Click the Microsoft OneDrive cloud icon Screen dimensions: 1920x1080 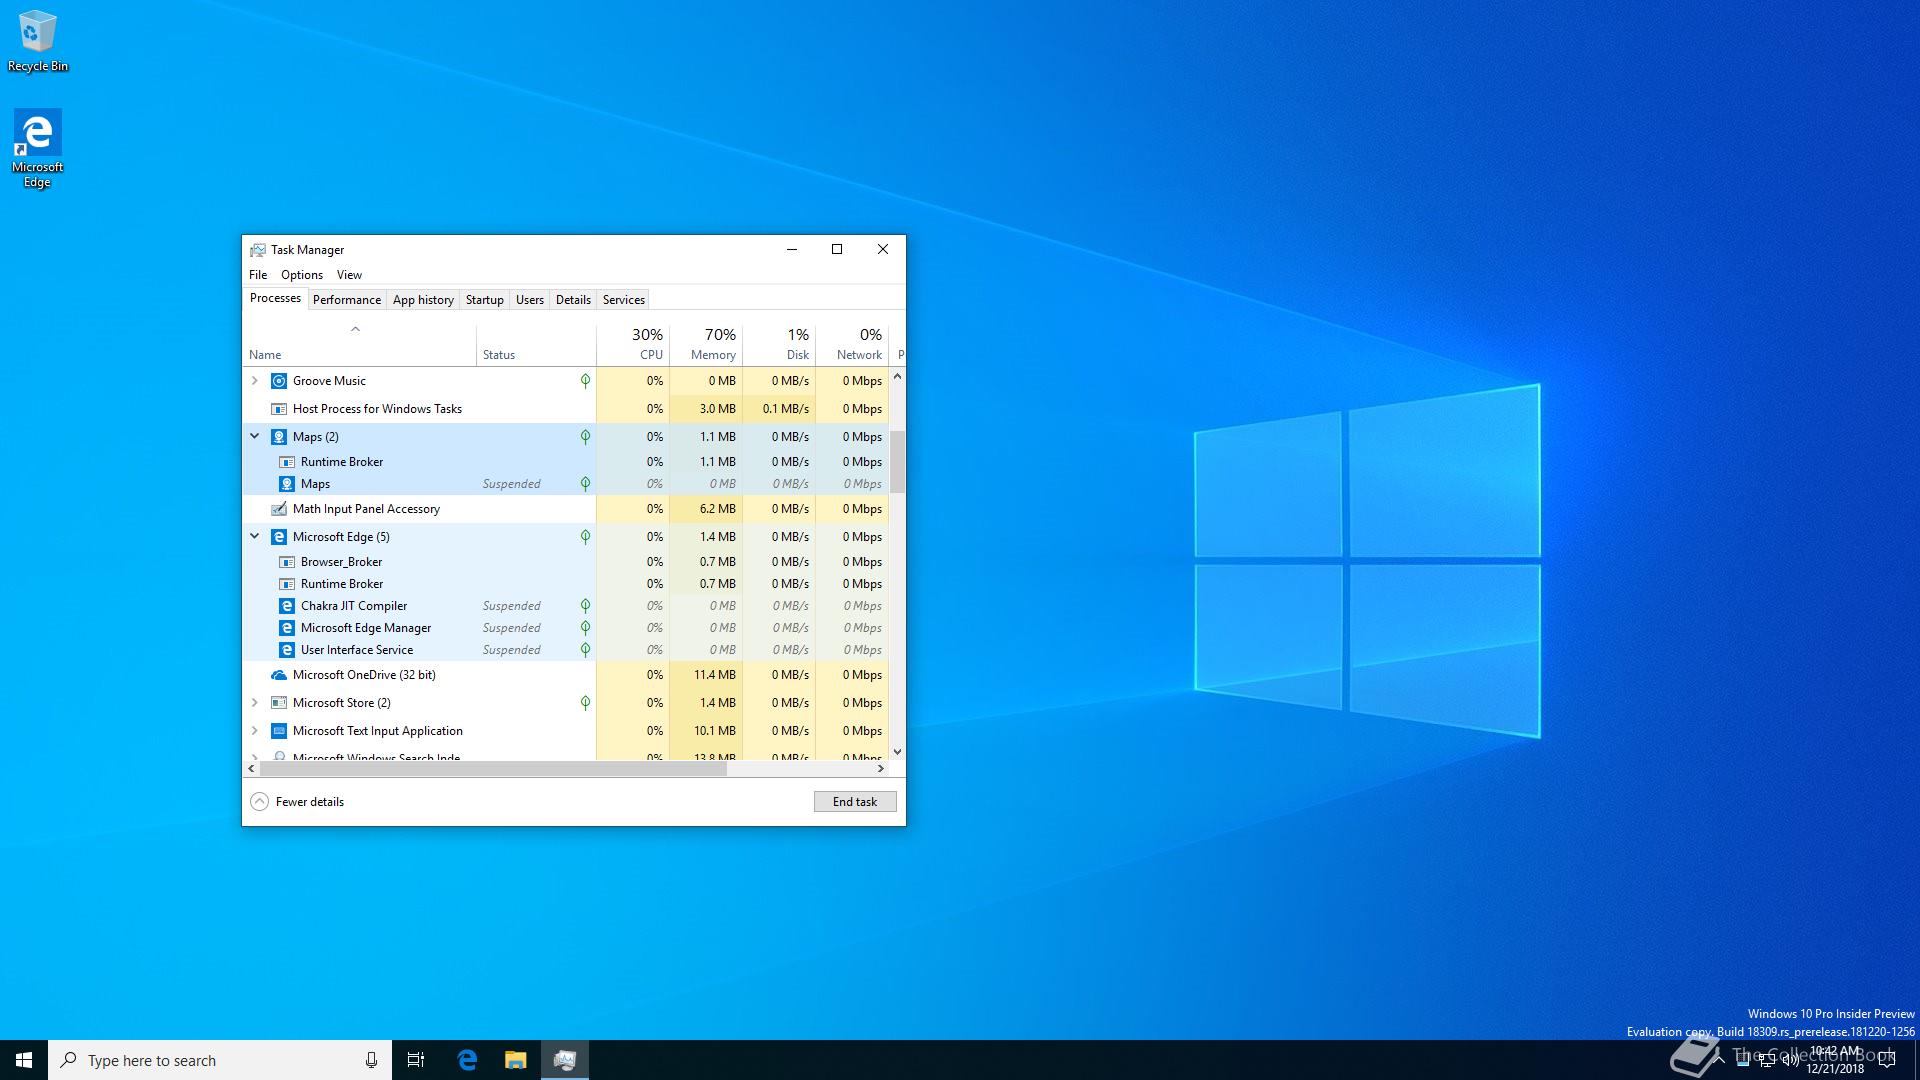point(279,675)
